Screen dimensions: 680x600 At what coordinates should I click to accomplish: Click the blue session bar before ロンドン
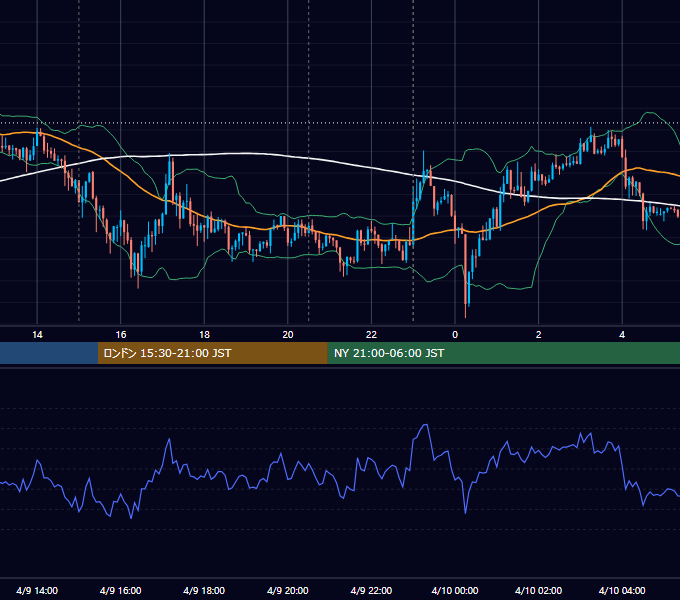(x=49, y=353)
